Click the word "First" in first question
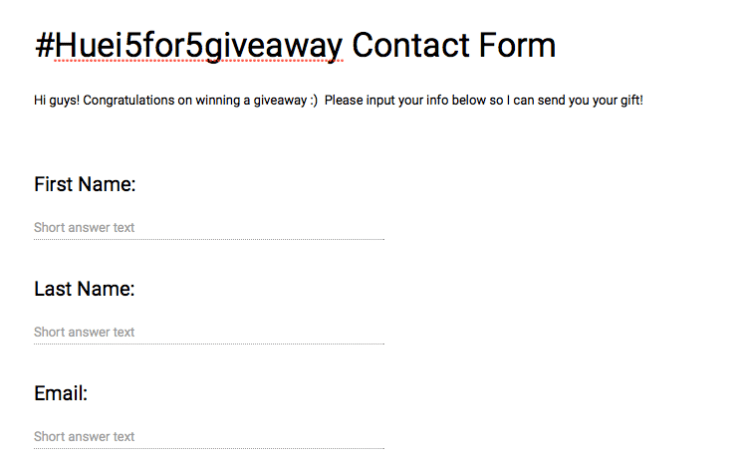748x460 pixels. [54, 185]
